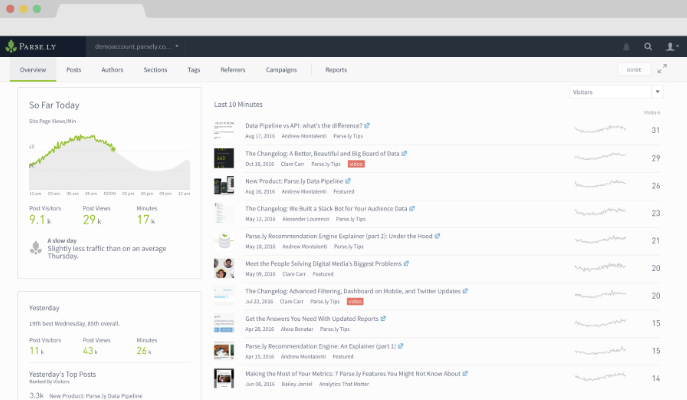This screenshot has height=400, width=687.
Task: Open the Reports tab
Action: (x=336, y=70)
